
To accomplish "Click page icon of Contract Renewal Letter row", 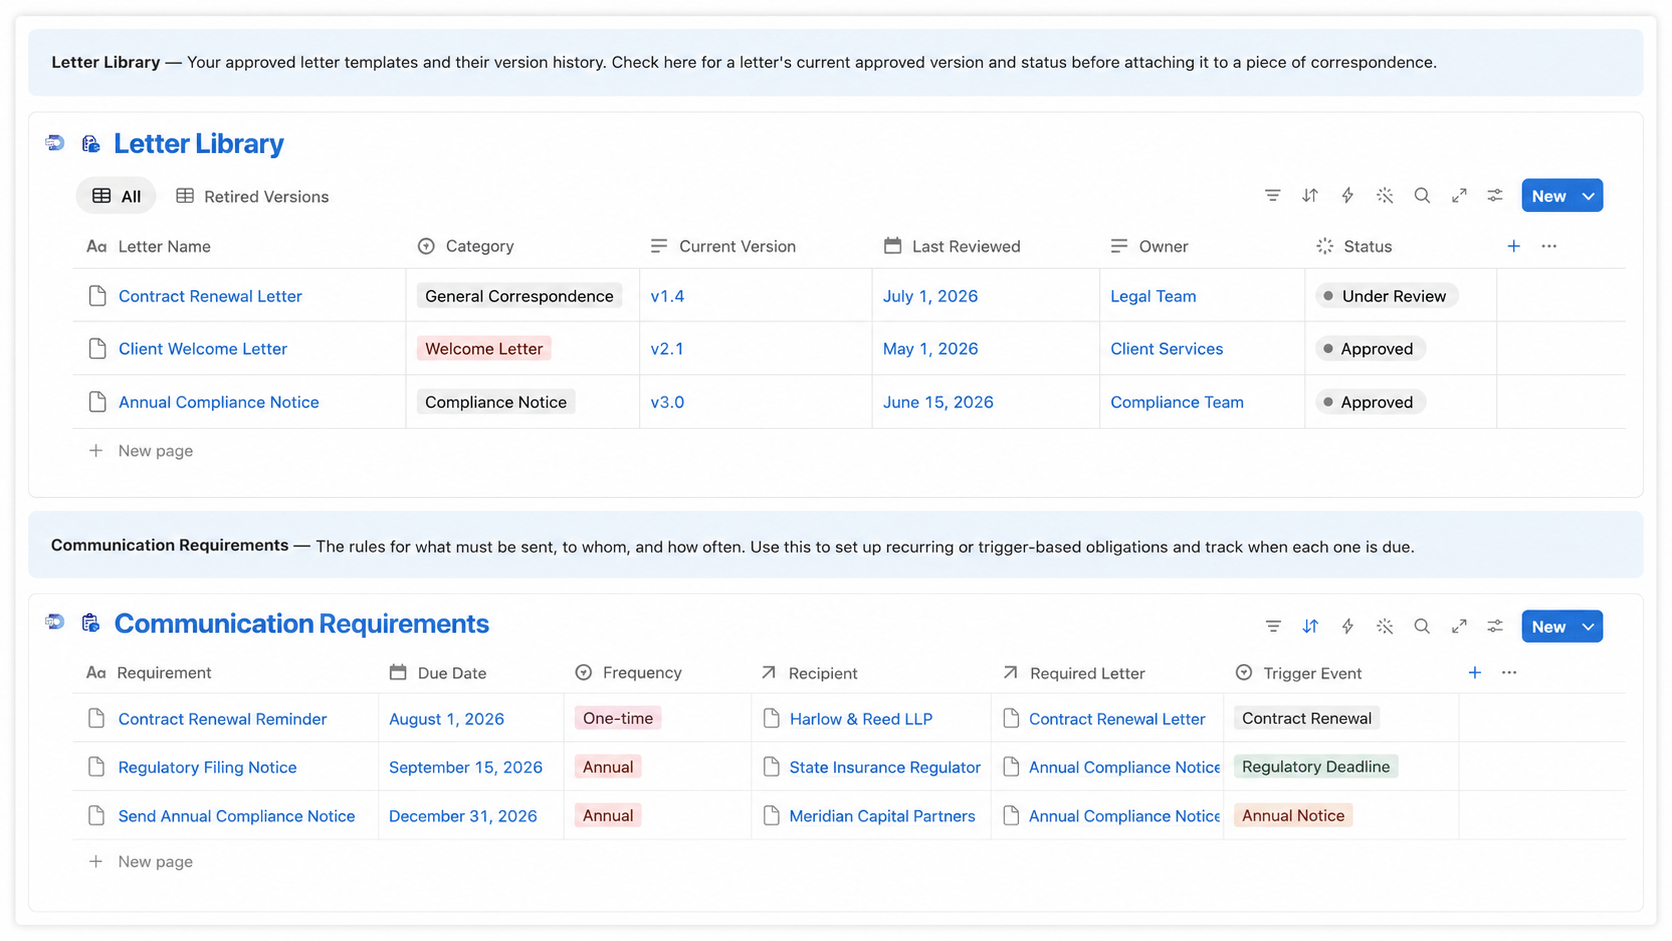I will [x=97, y=296].
